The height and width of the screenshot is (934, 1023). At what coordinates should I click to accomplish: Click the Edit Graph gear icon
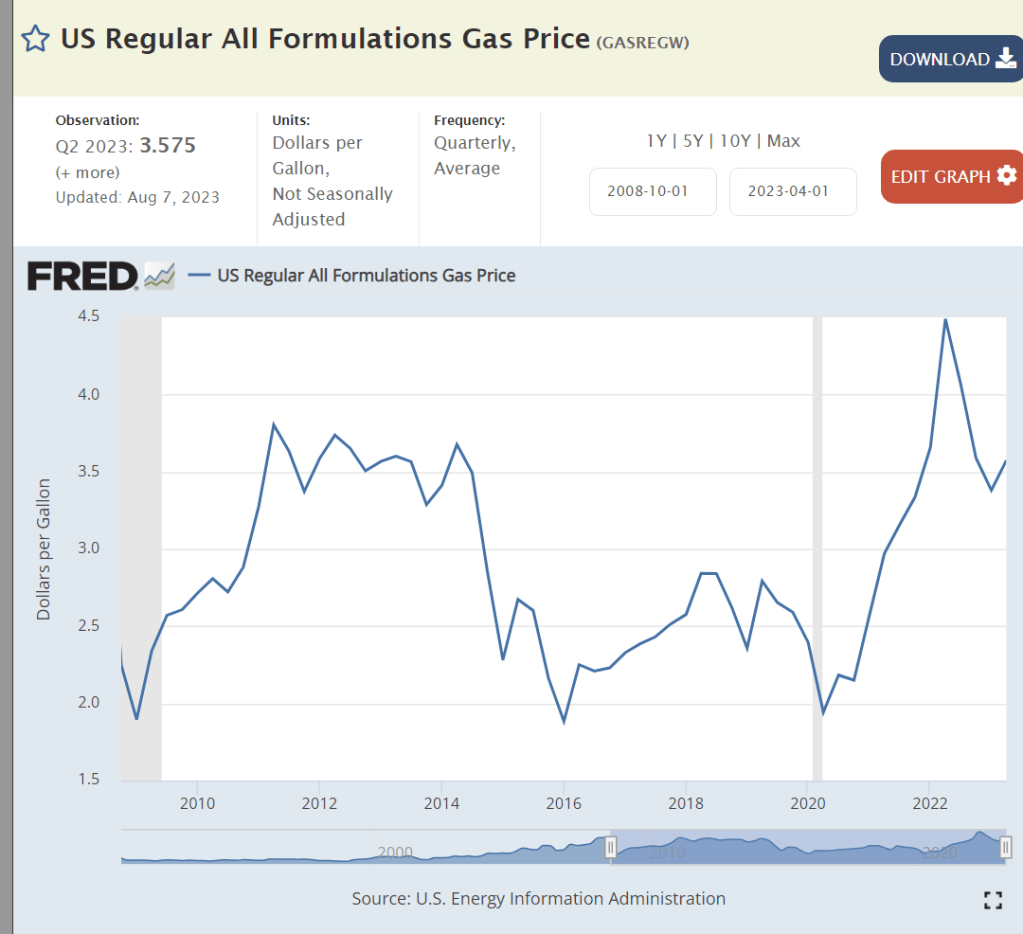point(1006,176)
